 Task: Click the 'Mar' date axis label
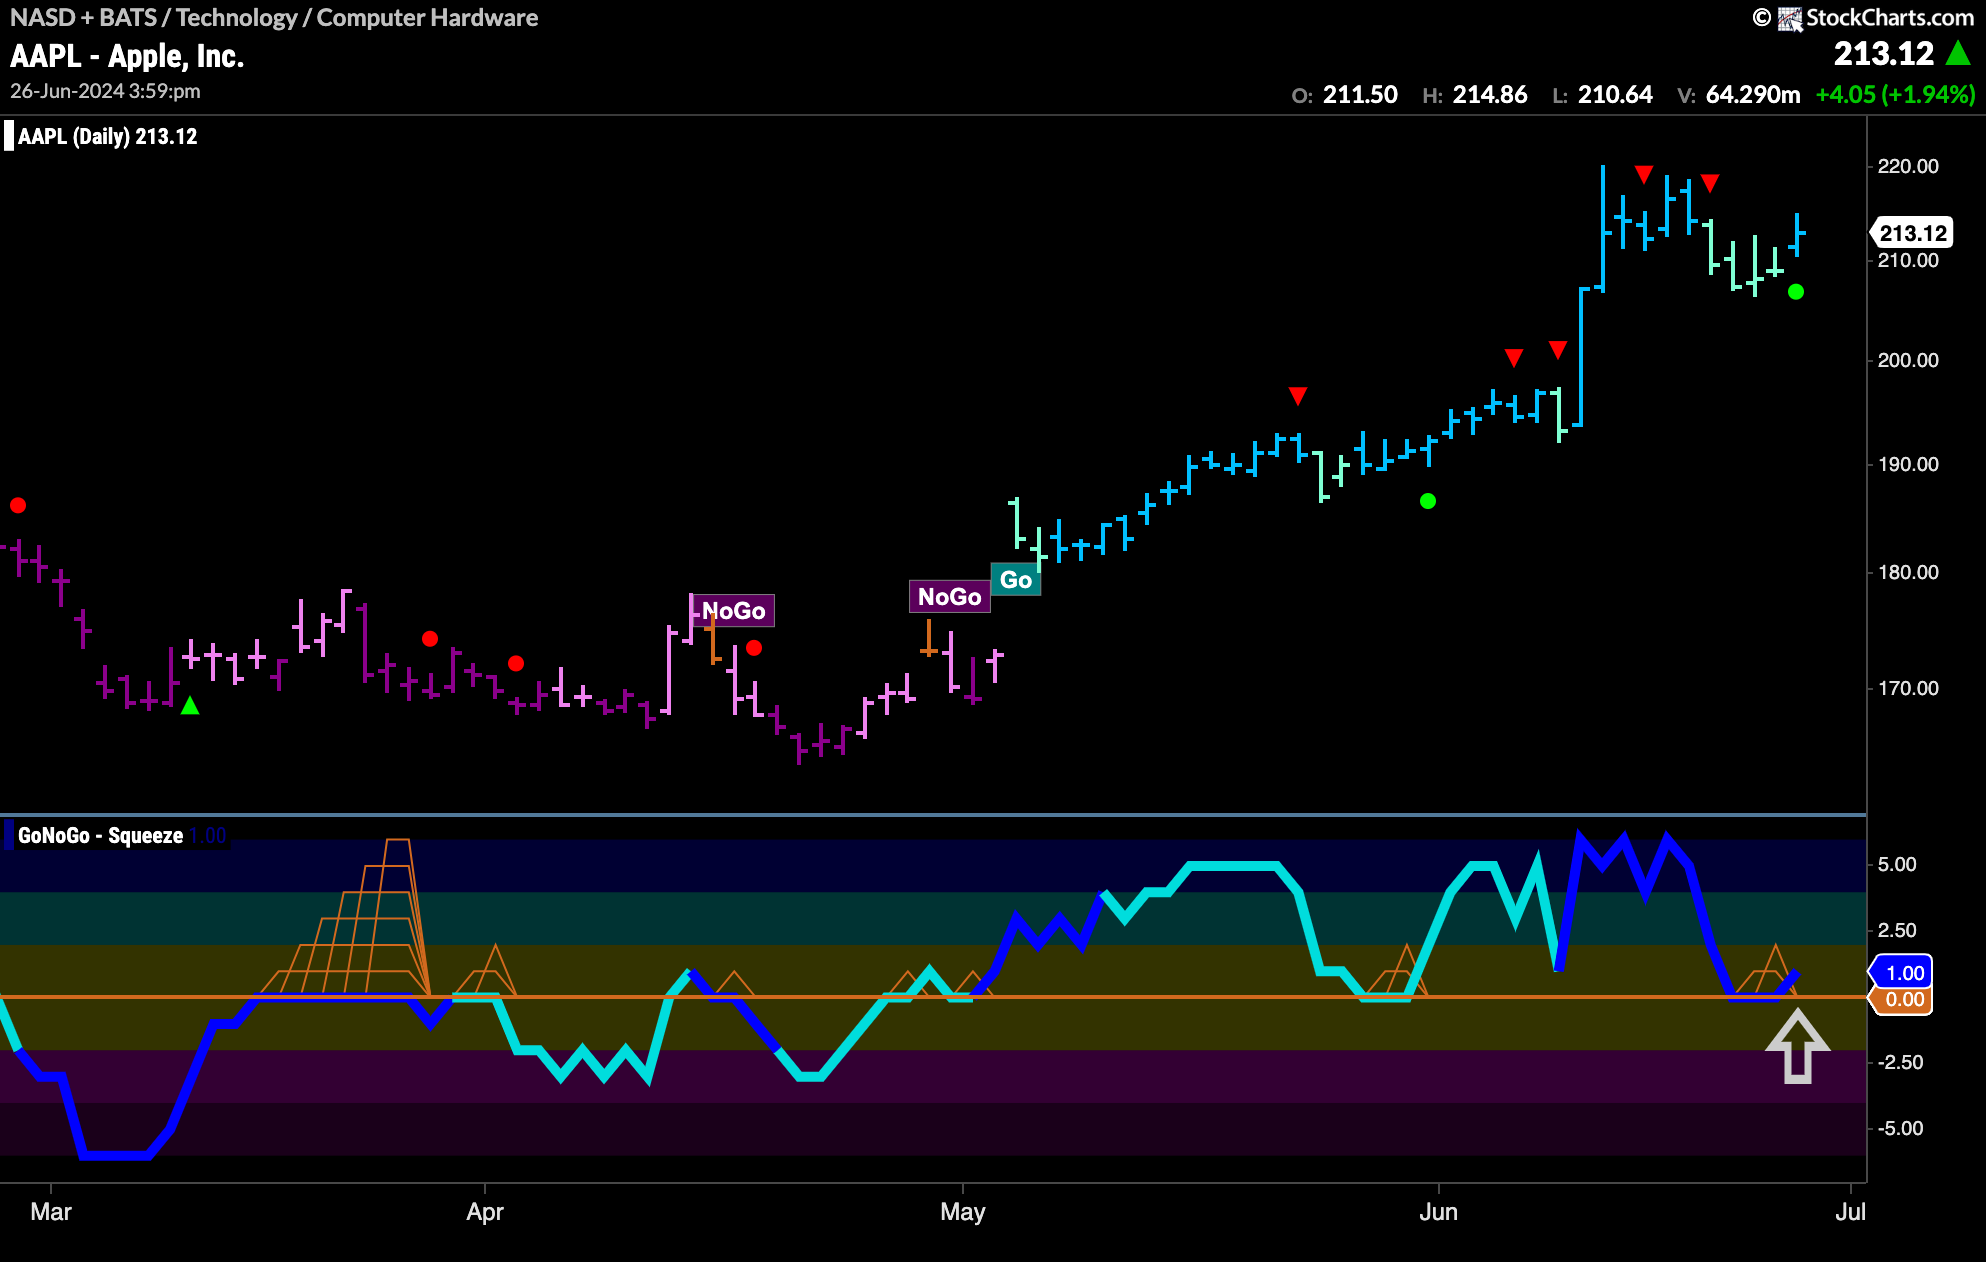click(51, 1212)
